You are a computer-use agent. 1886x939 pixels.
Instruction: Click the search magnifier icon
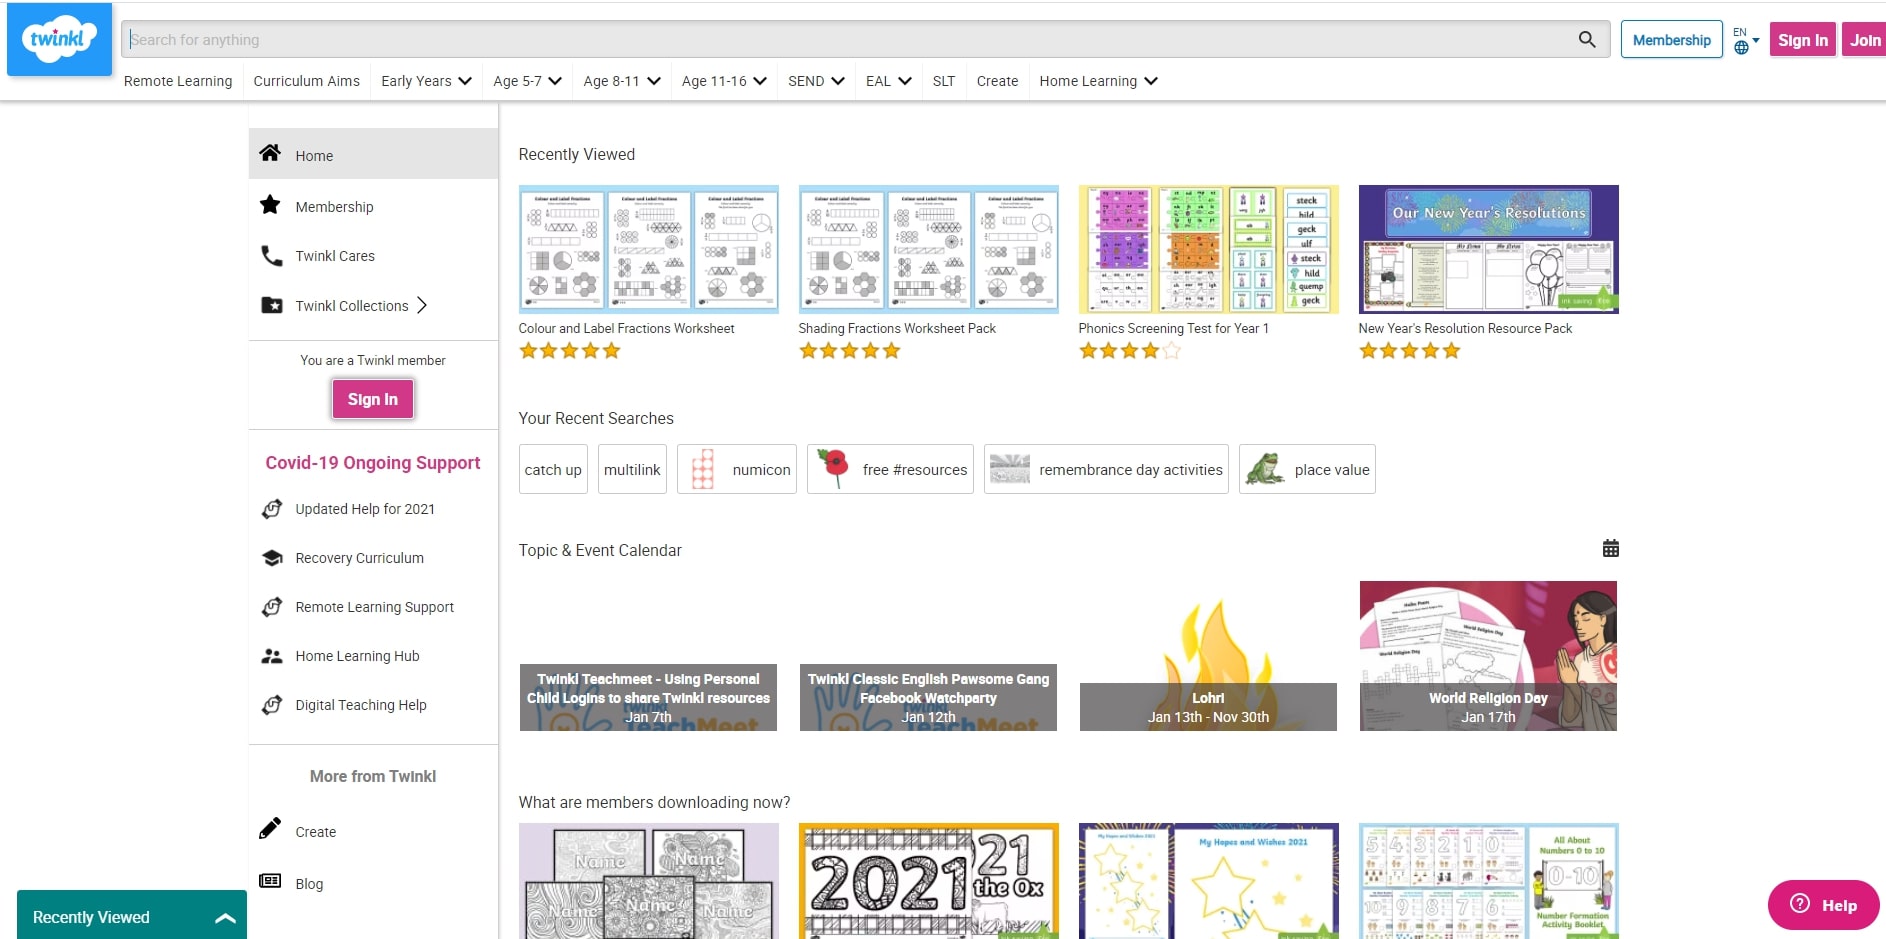pos(1586,39)
